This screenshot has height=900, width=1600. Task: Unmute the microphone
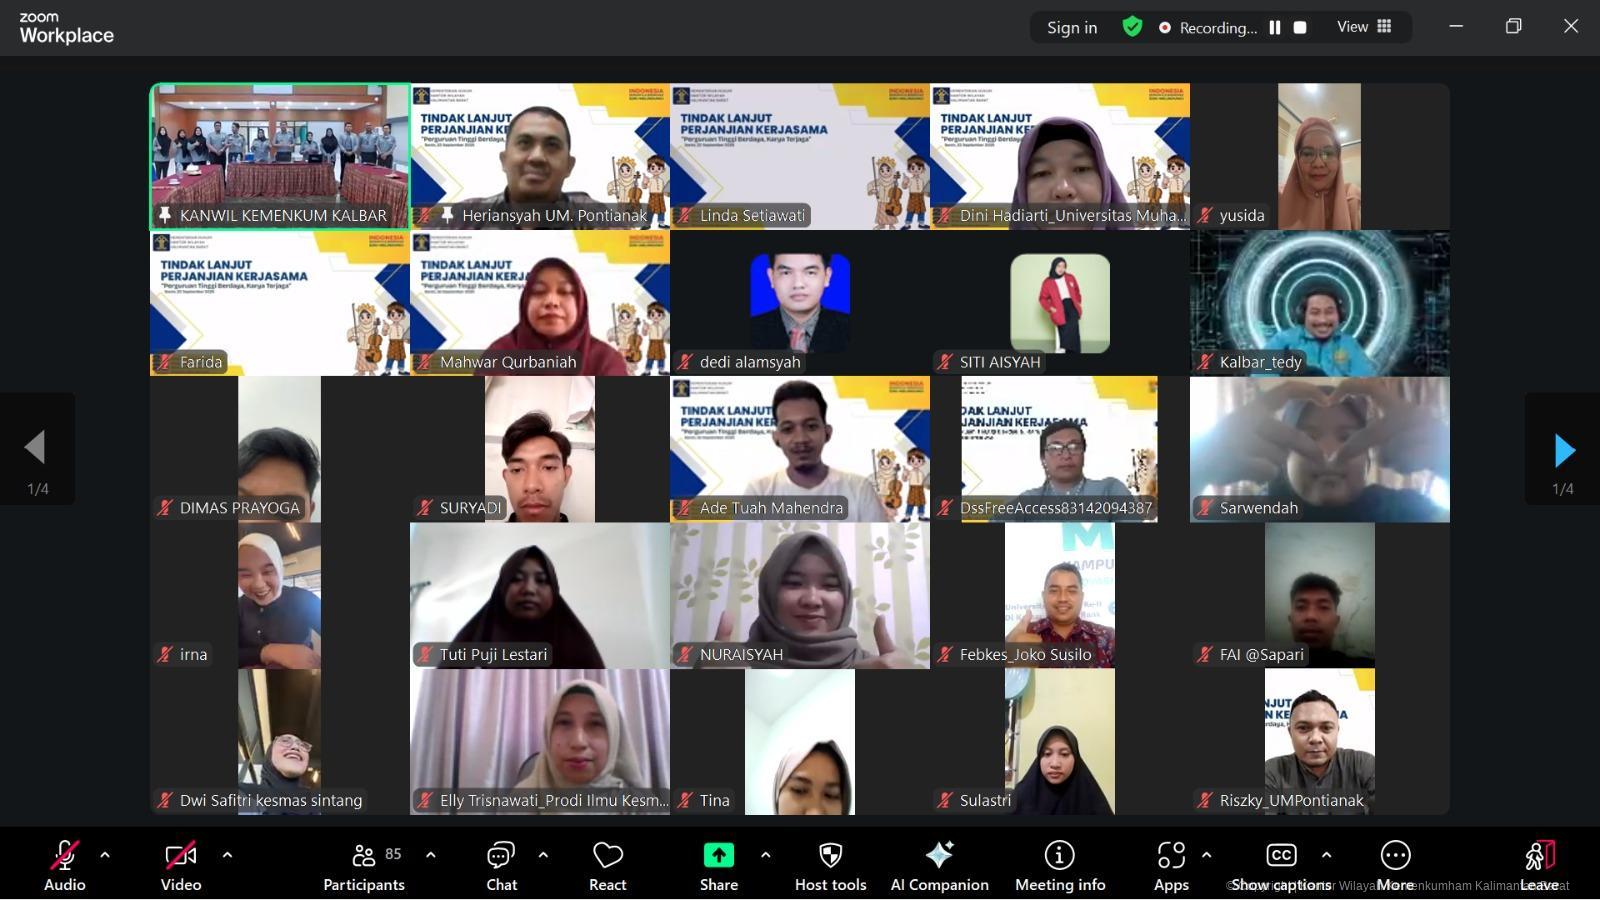[x=64, y=862]
